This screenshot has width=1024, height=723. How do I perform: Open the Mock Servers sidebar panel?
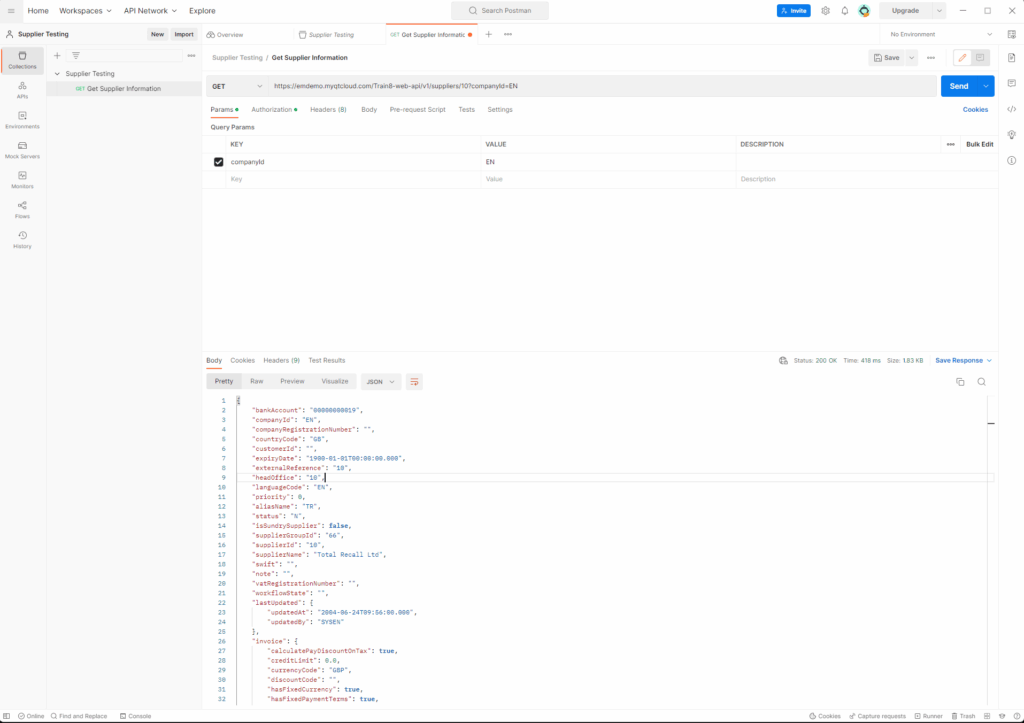[22, 150]
